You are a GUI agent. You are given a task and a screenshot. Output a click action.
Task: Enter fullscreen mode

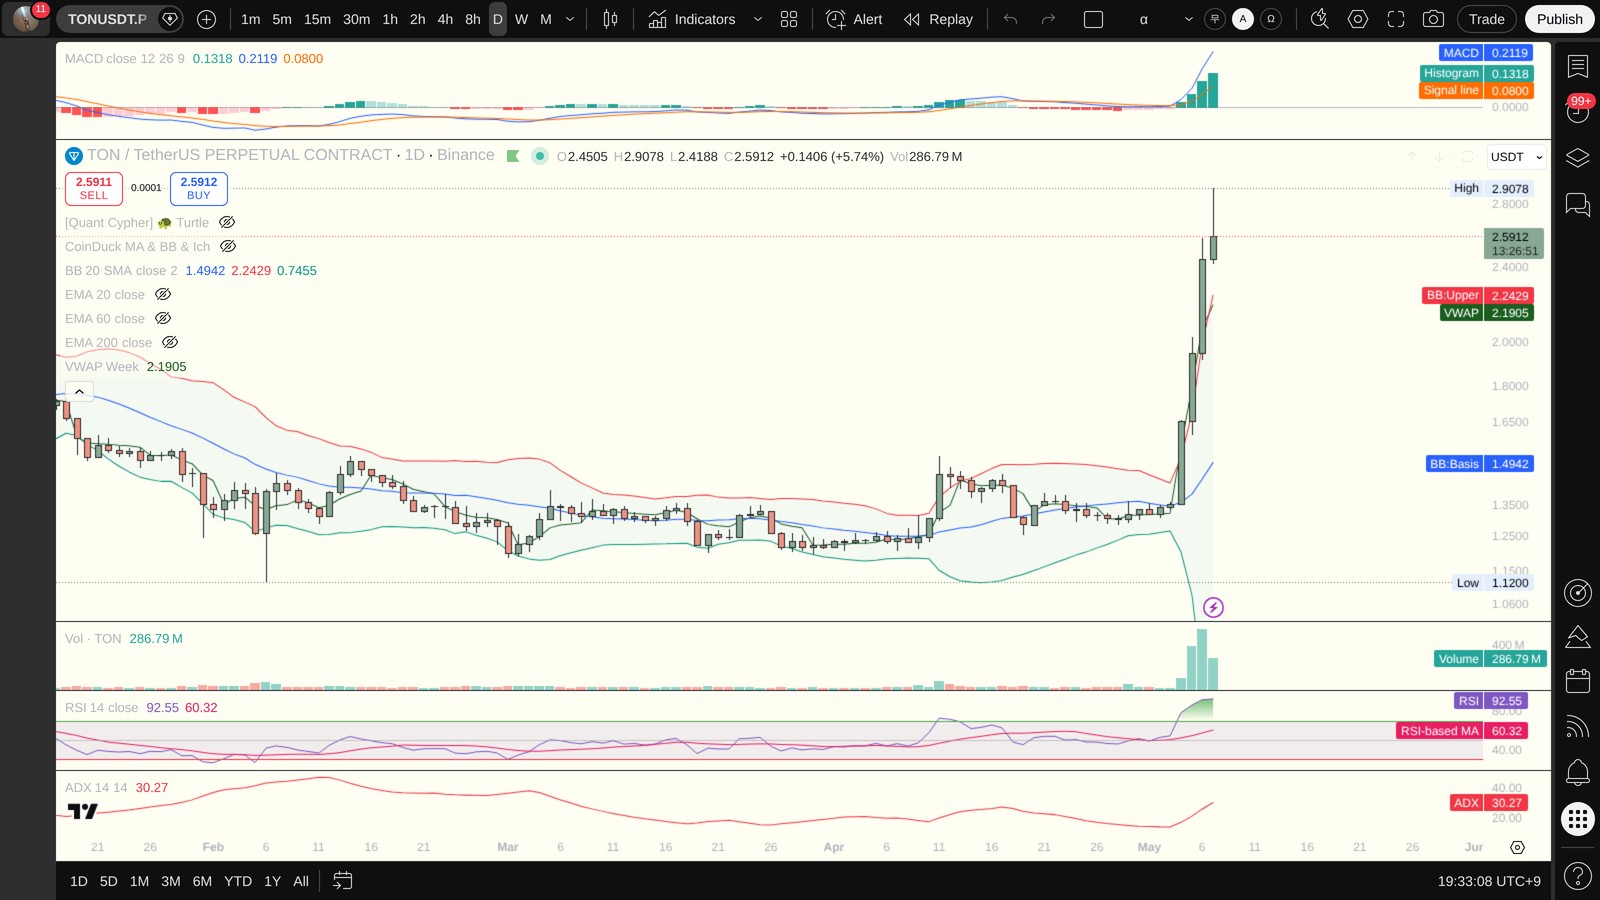tap(1396, 19)
